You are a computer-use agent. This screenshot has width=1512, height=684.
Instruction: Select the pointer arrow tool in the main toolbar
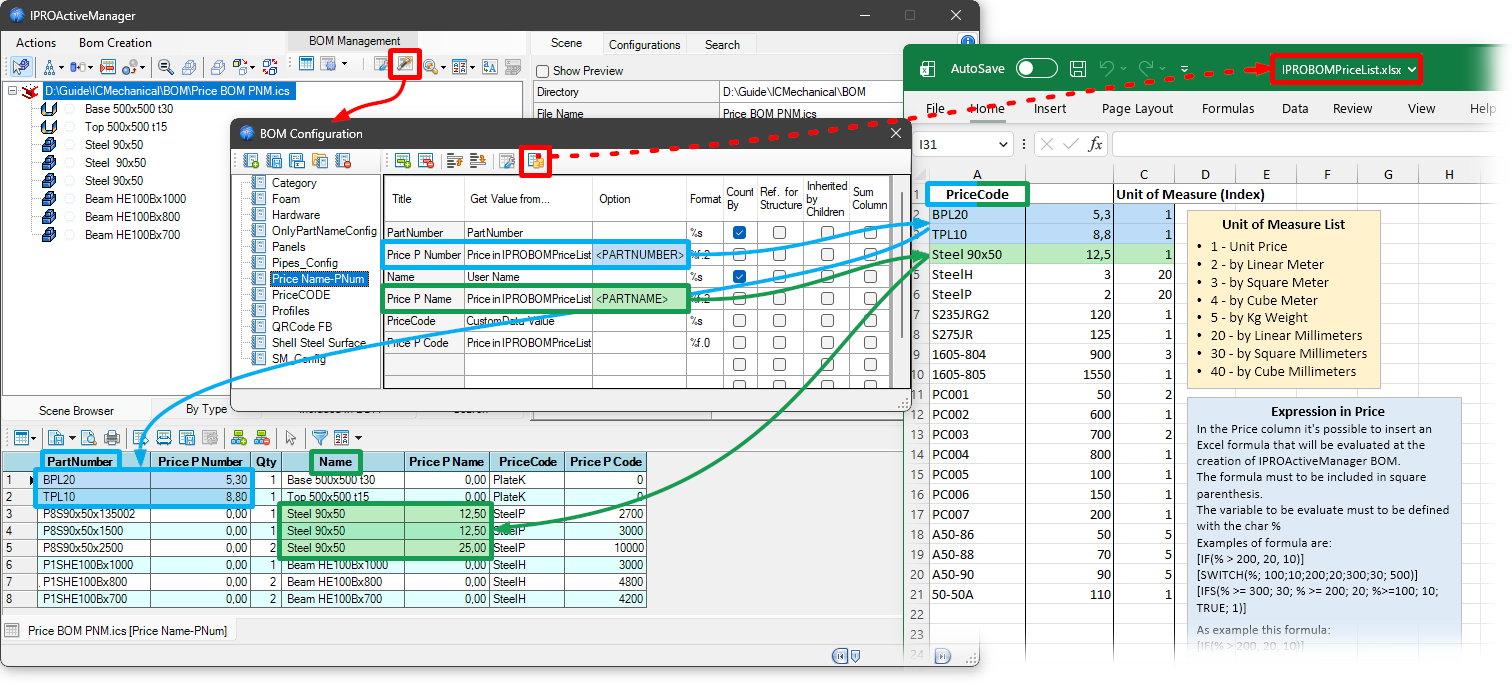[21, 66]
